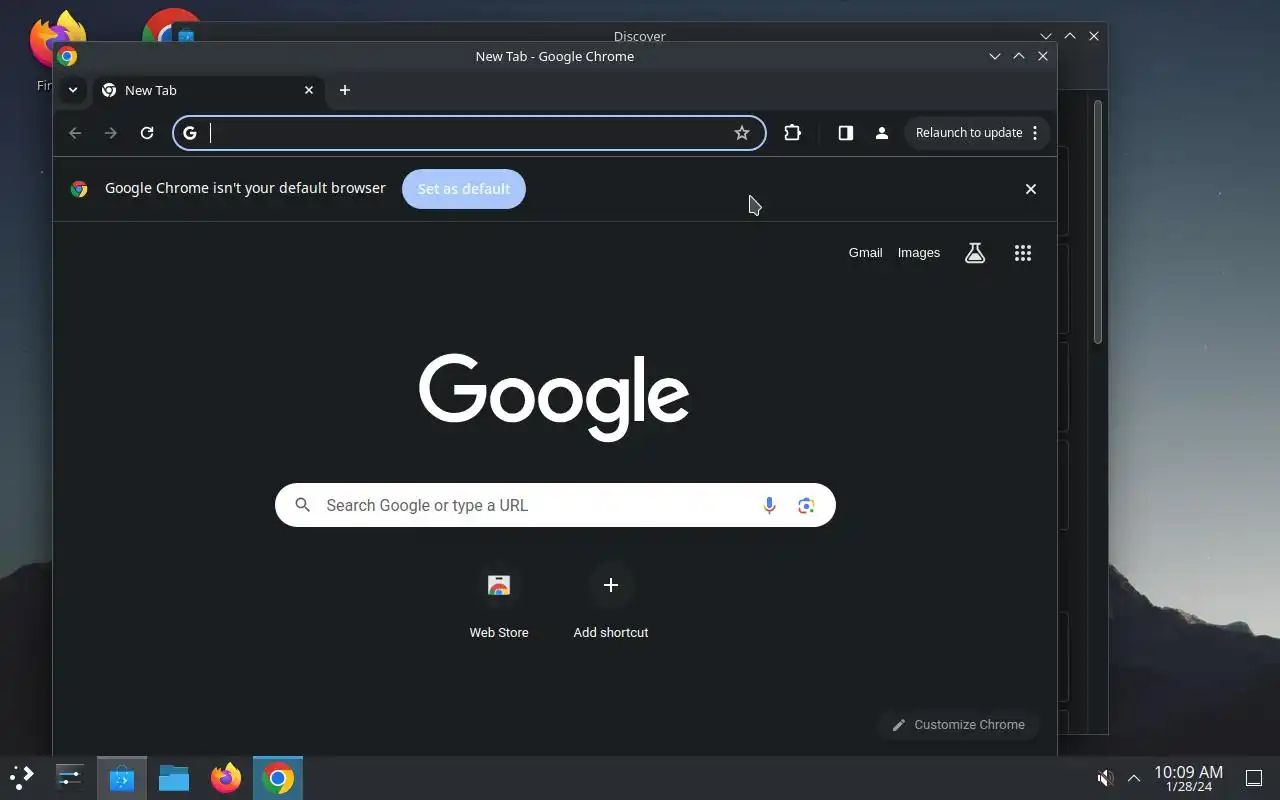Focus the address bar
The width and height of the screenshot is (1280, 800).
coord(468,133)
